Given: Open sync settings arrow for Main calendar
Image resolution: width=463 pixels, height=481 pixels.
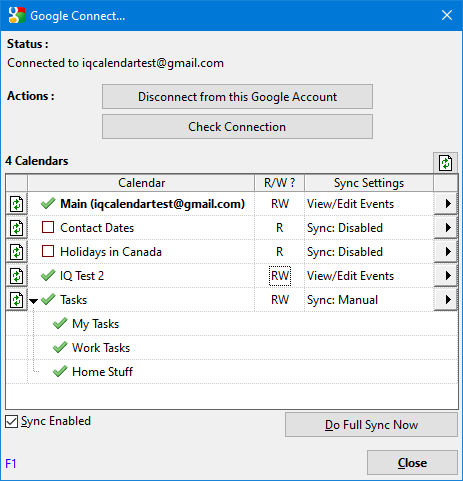Looking at the screenshot, I should 445,204.
